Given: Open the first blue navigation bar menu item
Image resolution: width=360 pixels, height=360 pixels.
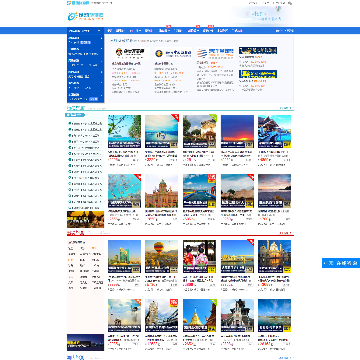Looking at the screenshot, I should pos(110,31).
